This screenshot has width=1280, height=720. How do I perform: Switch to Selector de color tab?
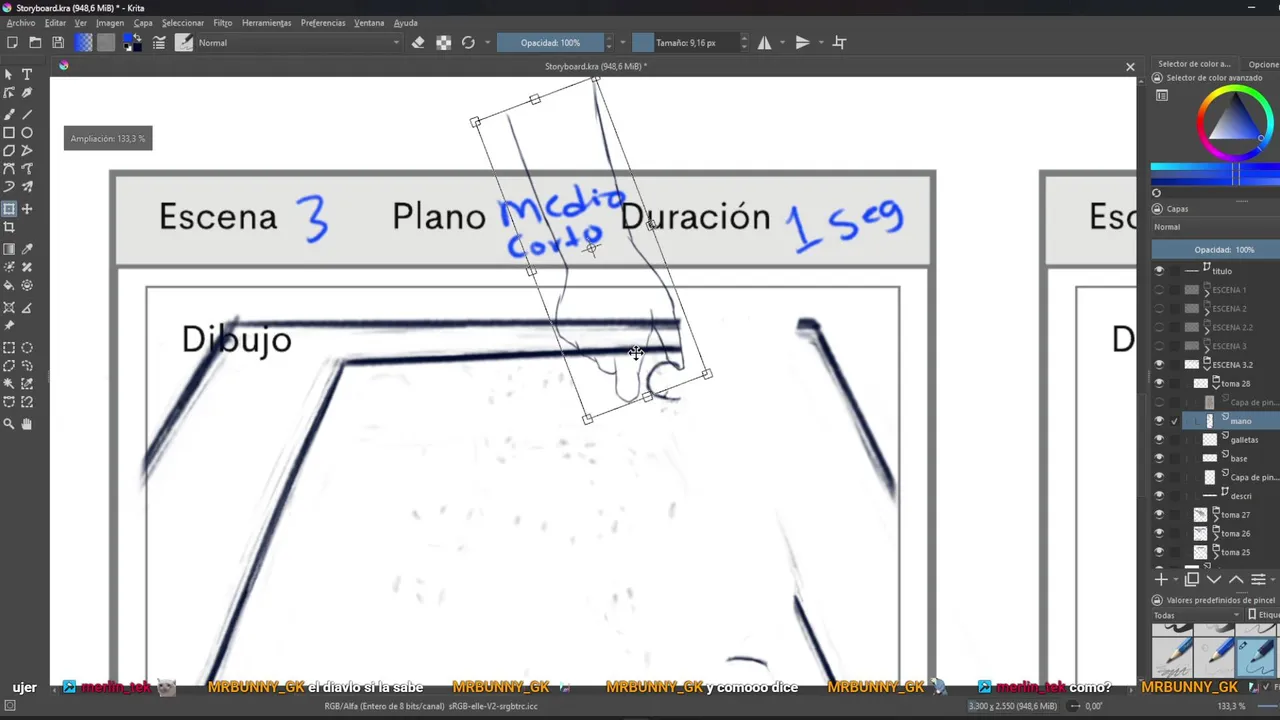click(1194, 64)
